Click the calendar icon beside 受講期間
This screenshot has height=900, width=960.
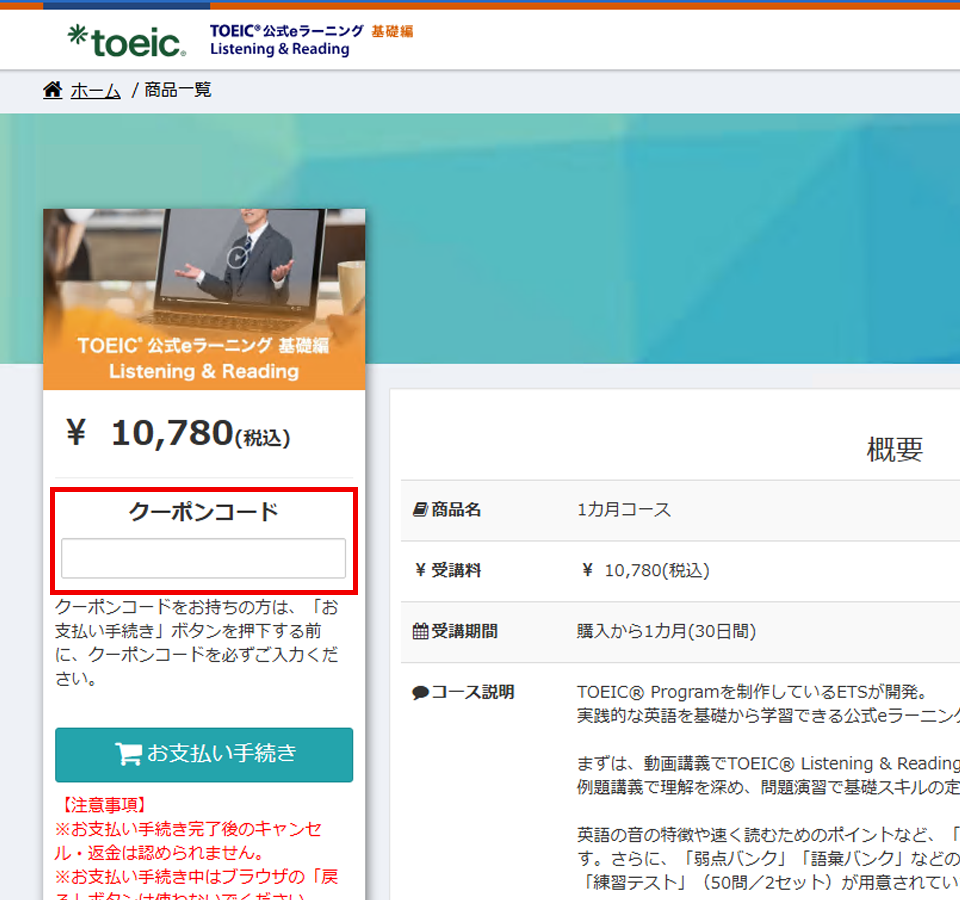click(420, 632)
